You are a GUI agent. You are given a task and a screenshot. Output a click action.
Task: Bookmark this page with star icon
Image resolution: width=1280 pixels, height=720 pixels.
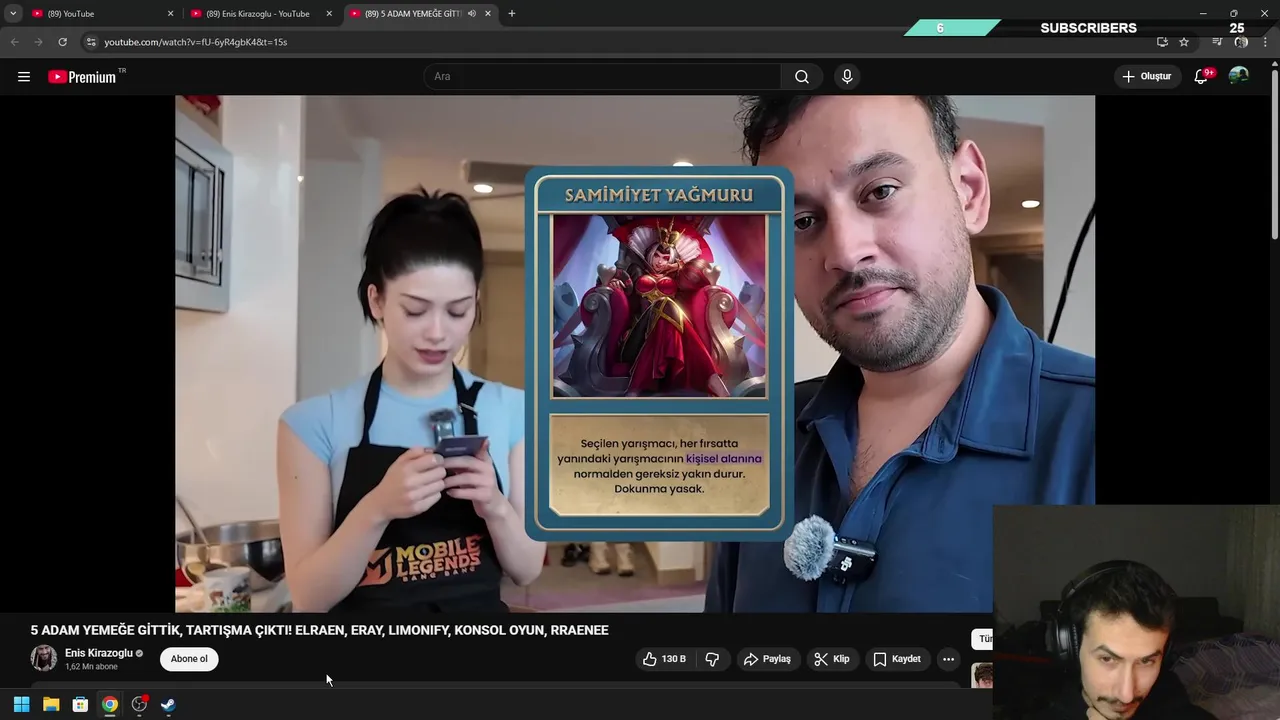[x=1184, y=42]
